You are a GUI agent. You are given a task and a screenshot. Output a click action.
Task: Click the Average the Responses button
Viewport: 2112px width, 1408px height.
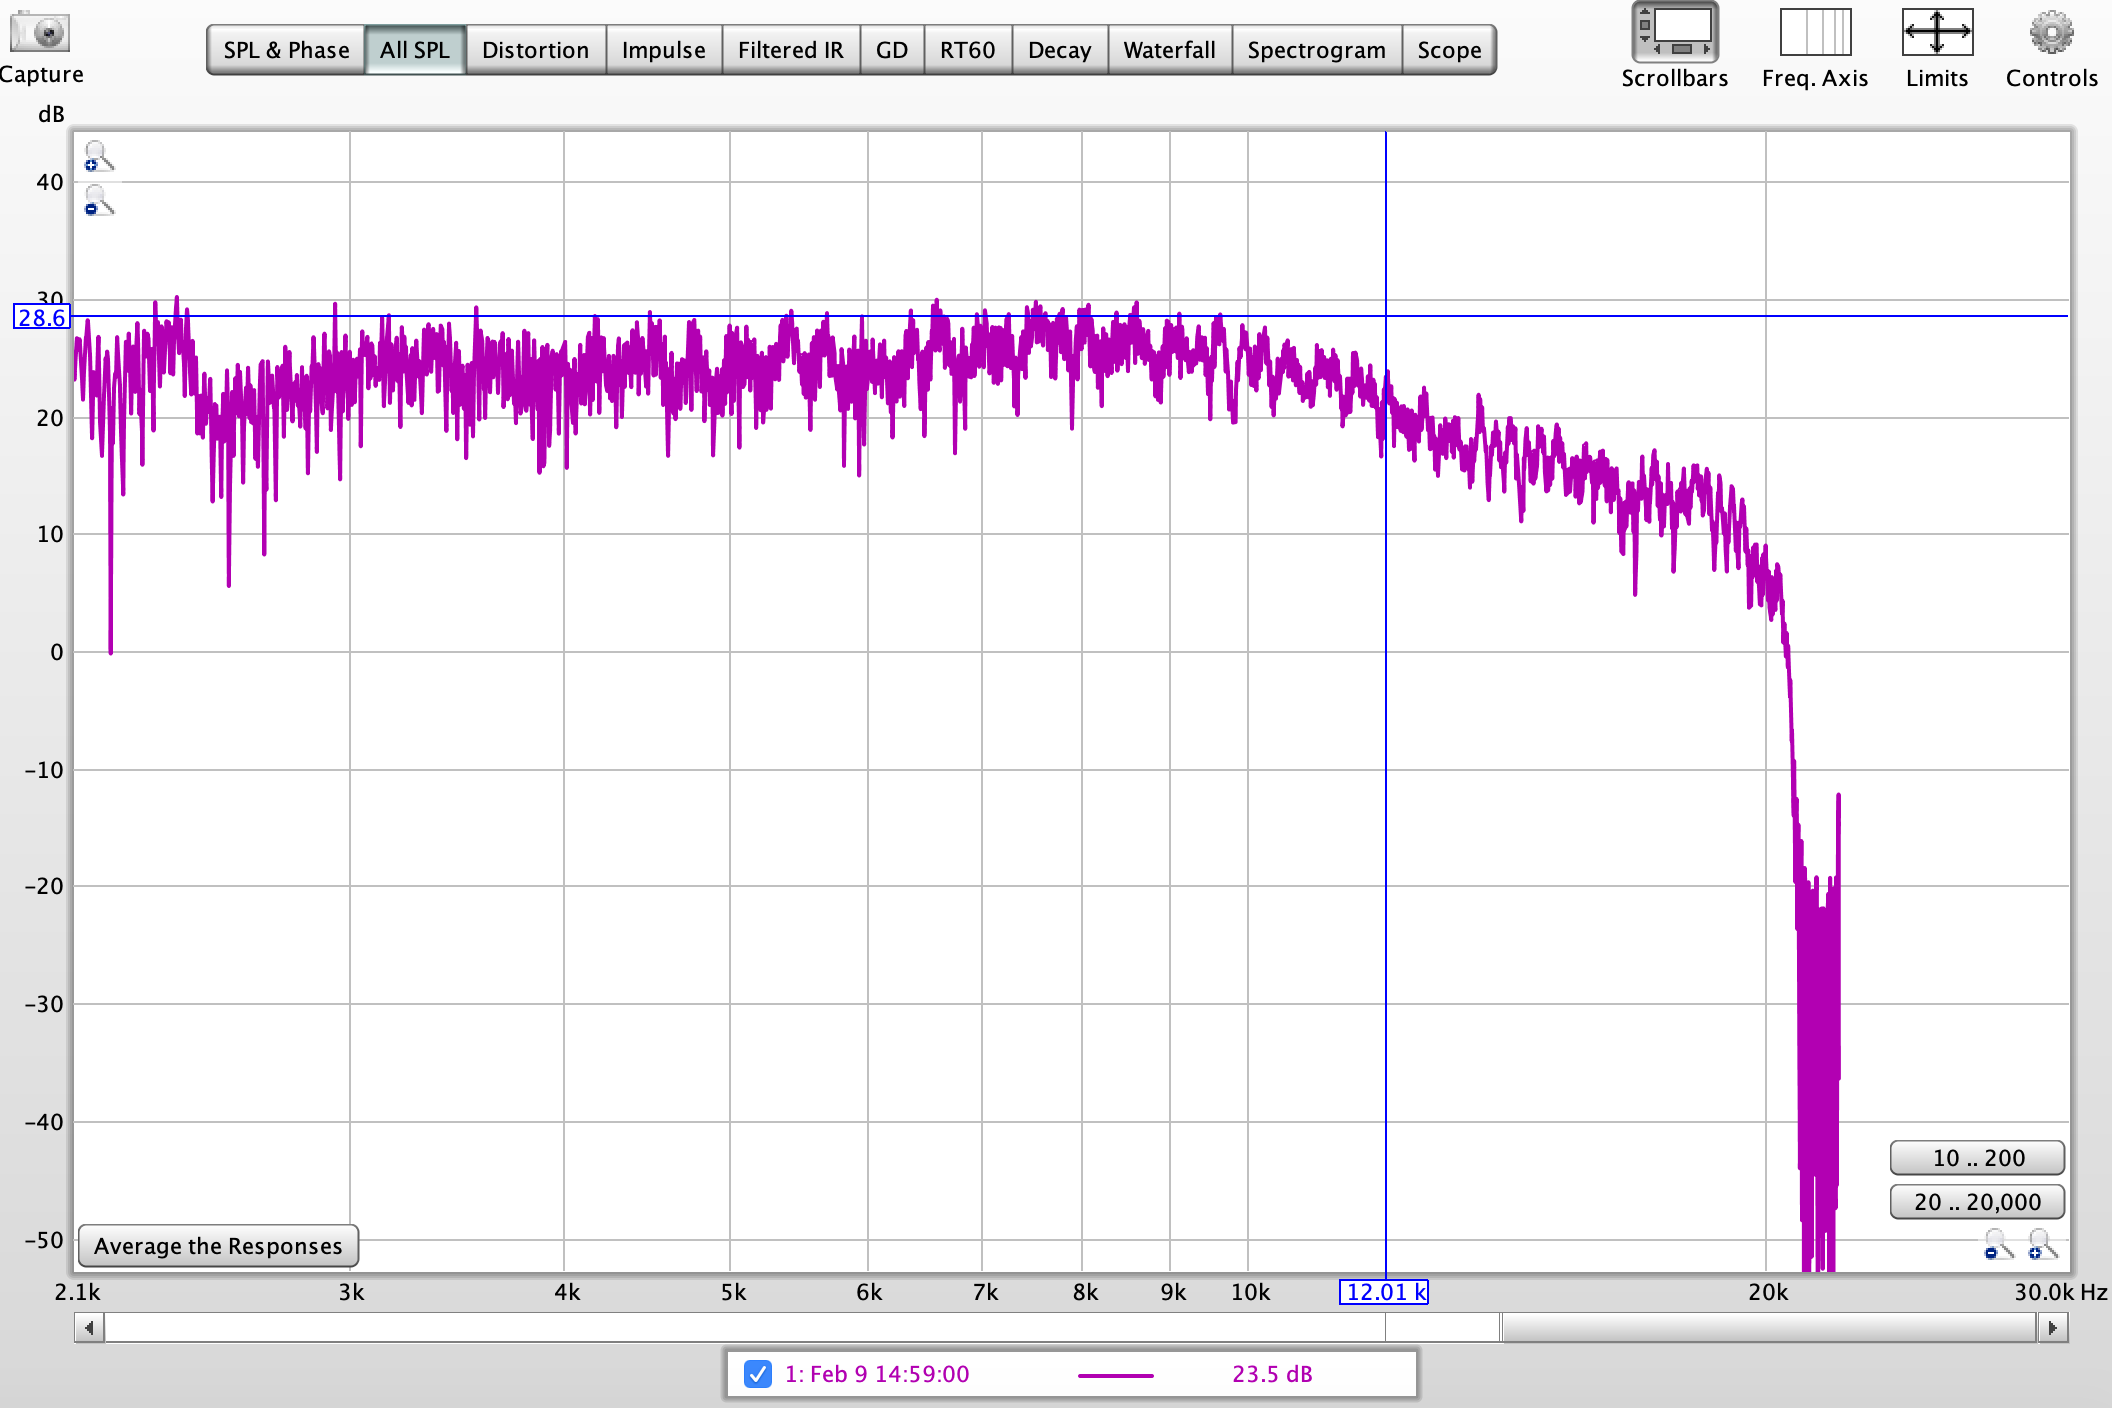[x=218, y=1246]
